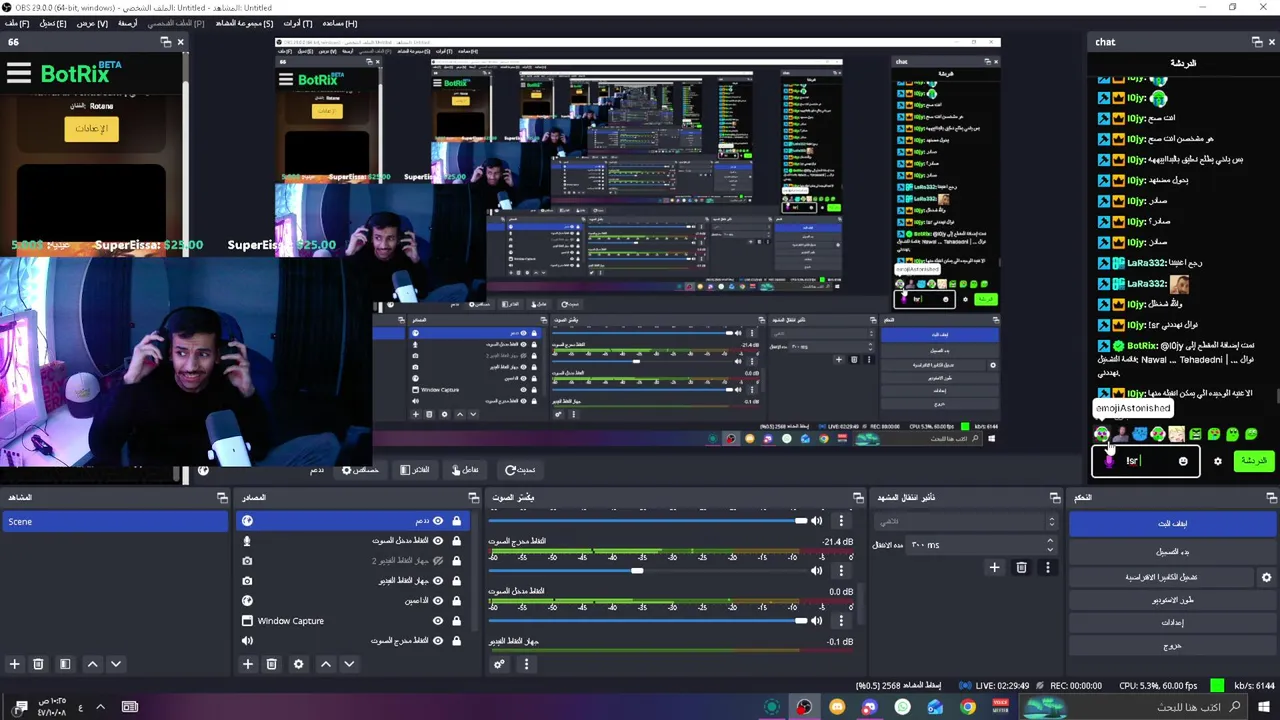Unlock the Window Capture source lock
The image size is (1280, 720).
click(456, 621)
